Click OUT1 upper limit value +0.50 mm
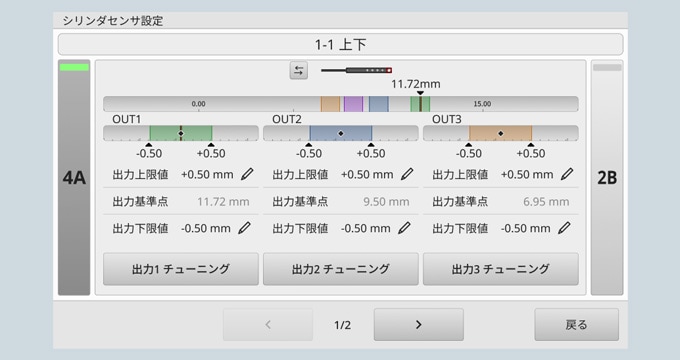Image resolution: width=680 pixels, height=360 pixels. coord(207,174)
